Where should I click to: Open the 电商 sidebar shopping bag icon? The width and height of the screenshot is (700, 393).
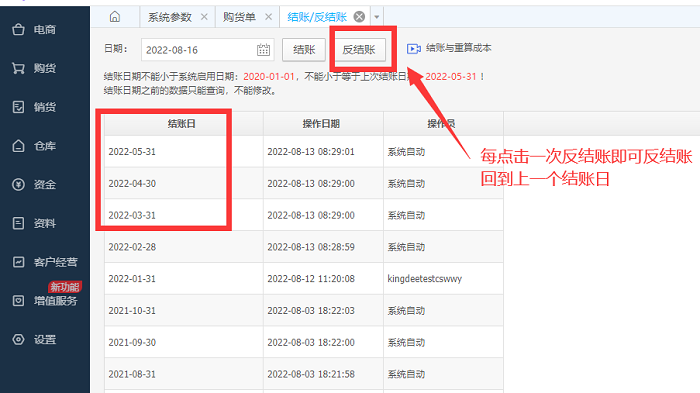click(x=18, y=29)
